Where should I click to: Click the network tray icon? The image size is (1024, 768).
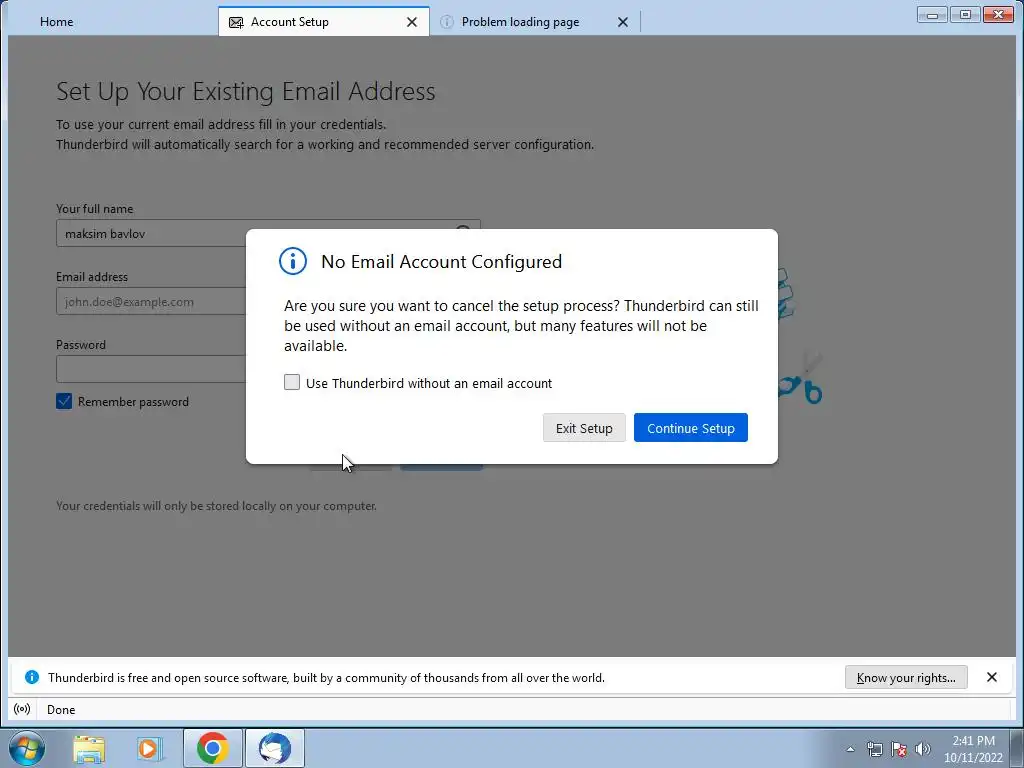pyautogui.click(x=874, y=749)
